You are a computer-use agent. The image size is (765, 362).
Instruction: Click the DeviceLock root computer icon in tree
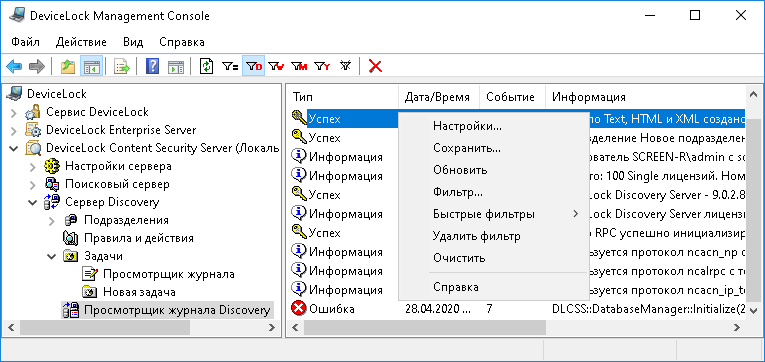tap(15, 94)
